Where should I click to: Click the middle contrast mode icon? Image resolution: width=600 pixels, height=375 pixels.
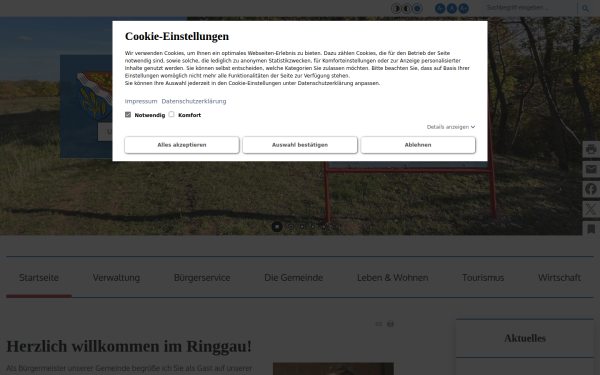click(407, 8)
